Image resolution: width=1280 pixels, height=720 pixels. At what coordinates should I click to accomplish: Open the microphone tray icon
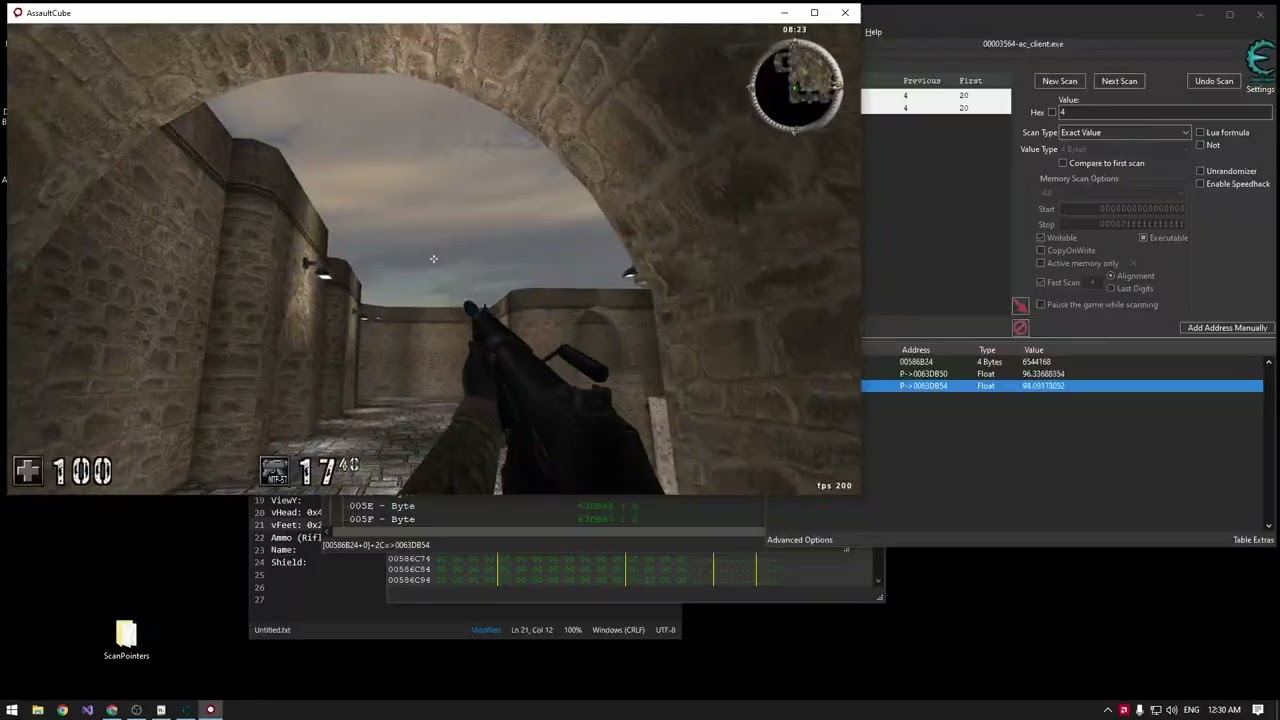(1140, 710)
